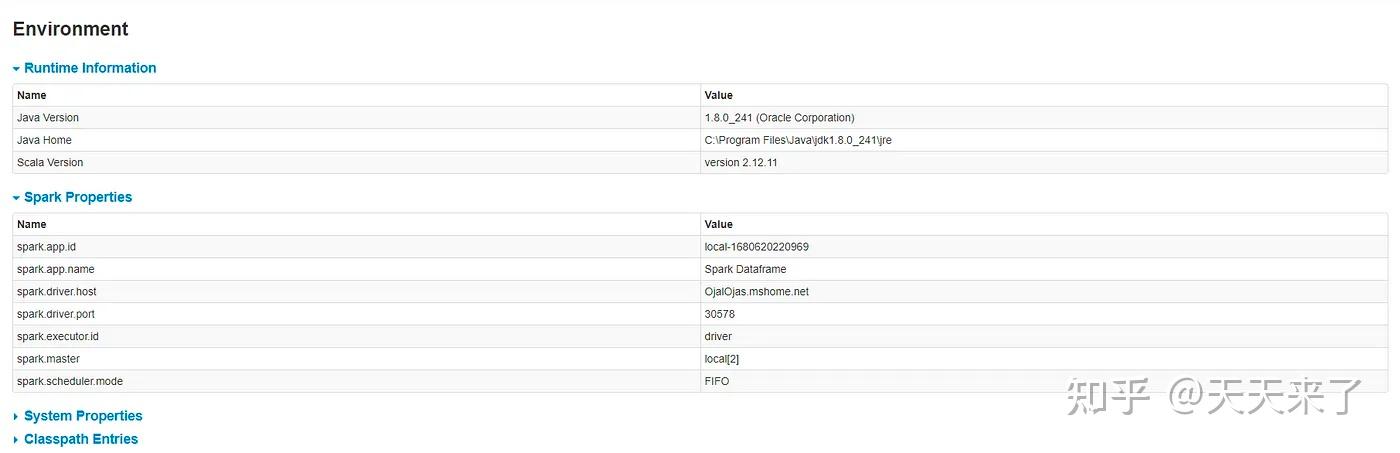This screenshot has height=453, width=1400.
Task: Collapse the Runtime Information arrow icon
Action: (x=16, y=69)
